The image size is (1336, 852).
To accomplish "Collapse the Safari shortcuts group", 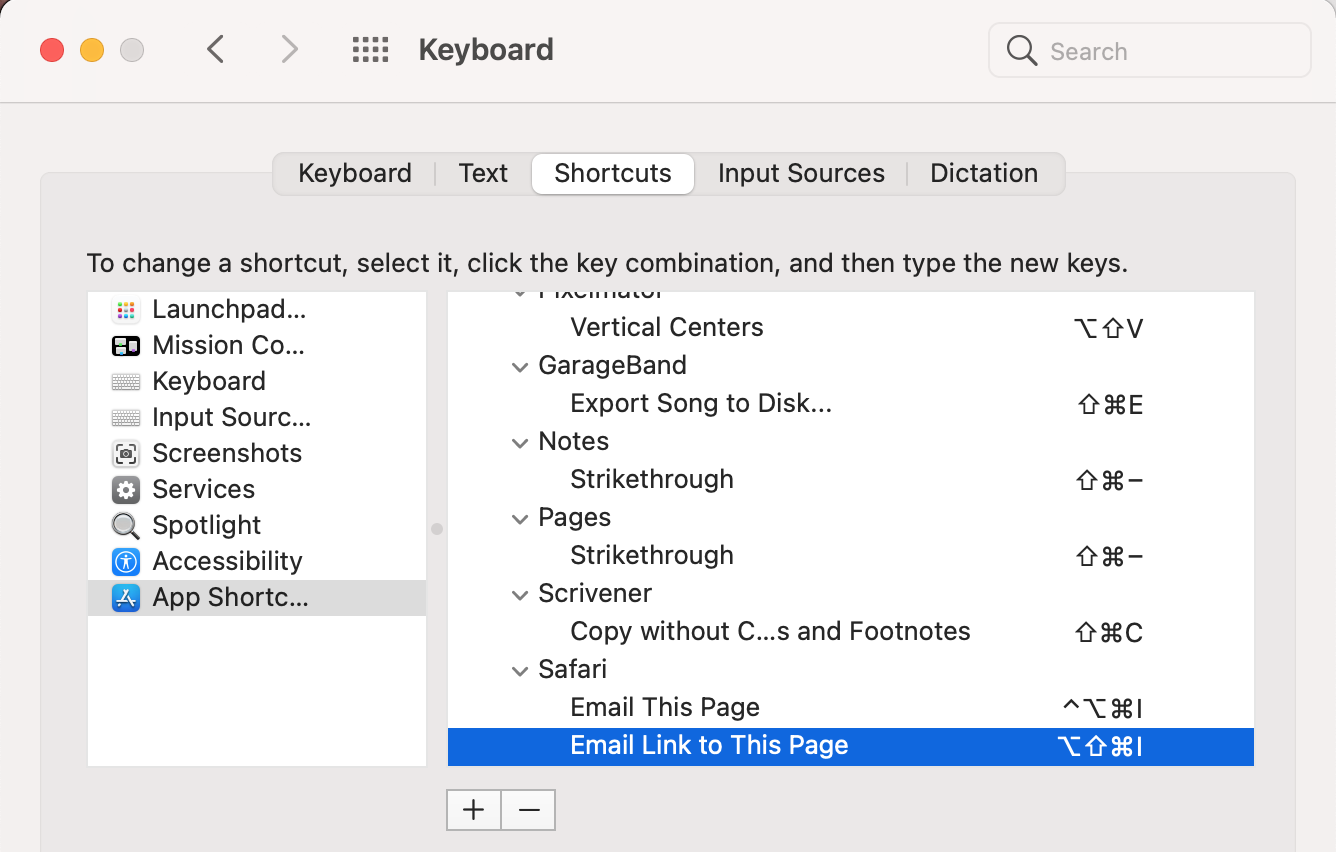I will tap(520, 671).
